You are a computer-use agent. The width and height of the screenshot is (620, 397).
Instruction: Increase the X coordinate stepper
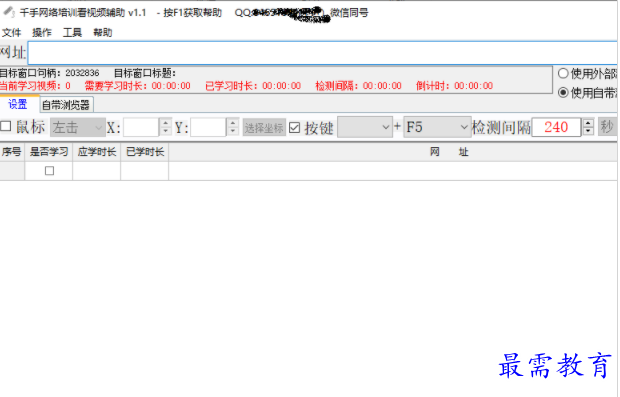pyautogui.click(x=166, y=123)
